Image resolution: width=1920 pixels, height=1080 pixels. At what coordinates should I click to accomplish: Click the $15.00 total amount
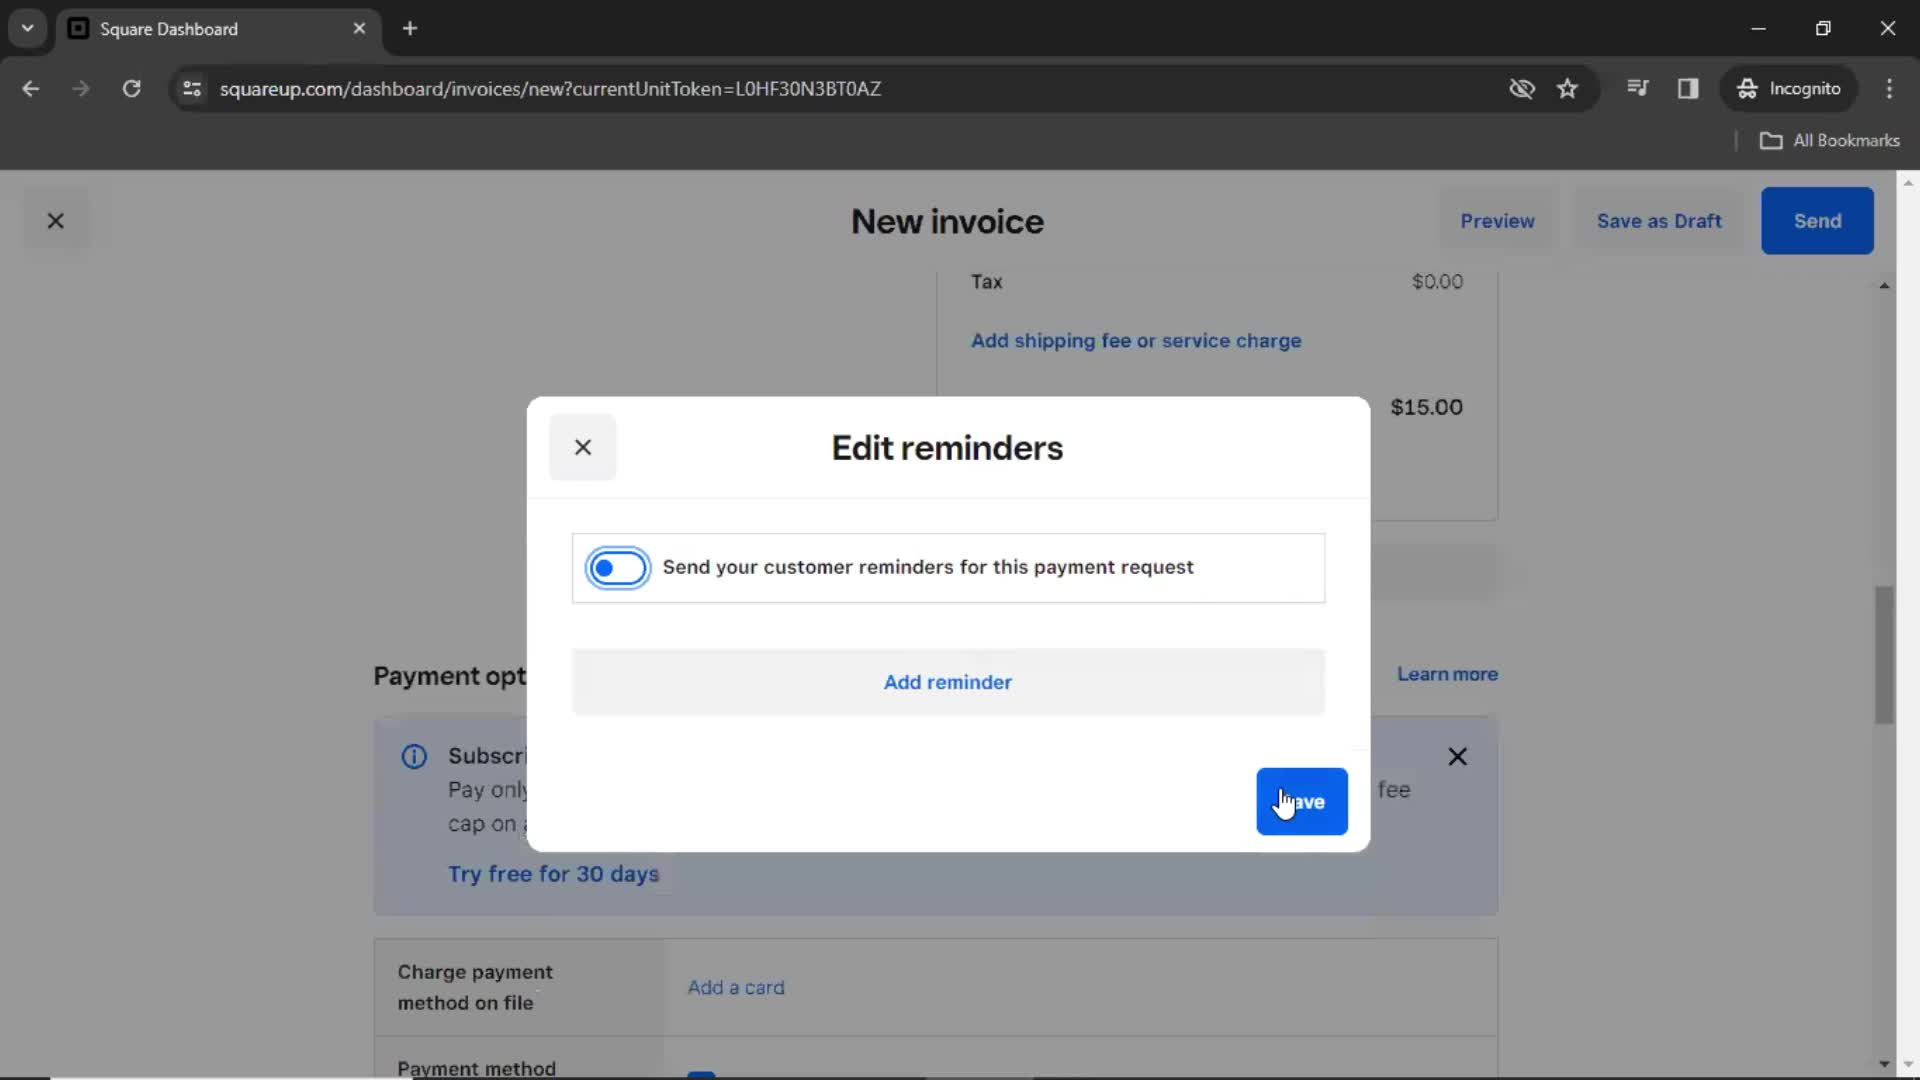[x=1426, y=407]
